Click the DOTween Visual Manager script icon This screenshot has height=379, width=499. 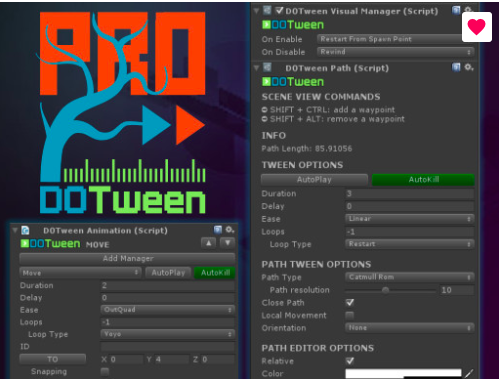point(267,10)
